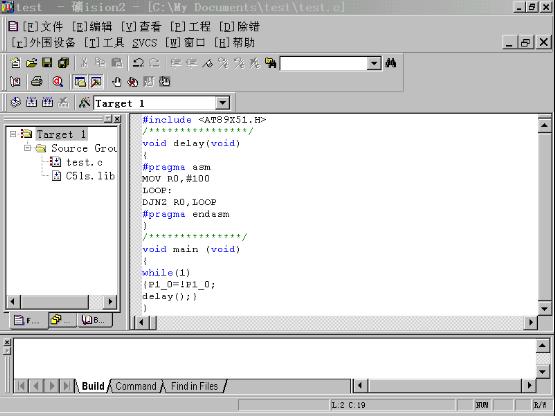Collapse the Source Group tree node
The width and height of the screenshot is (555, 416).
click(27, 148)
